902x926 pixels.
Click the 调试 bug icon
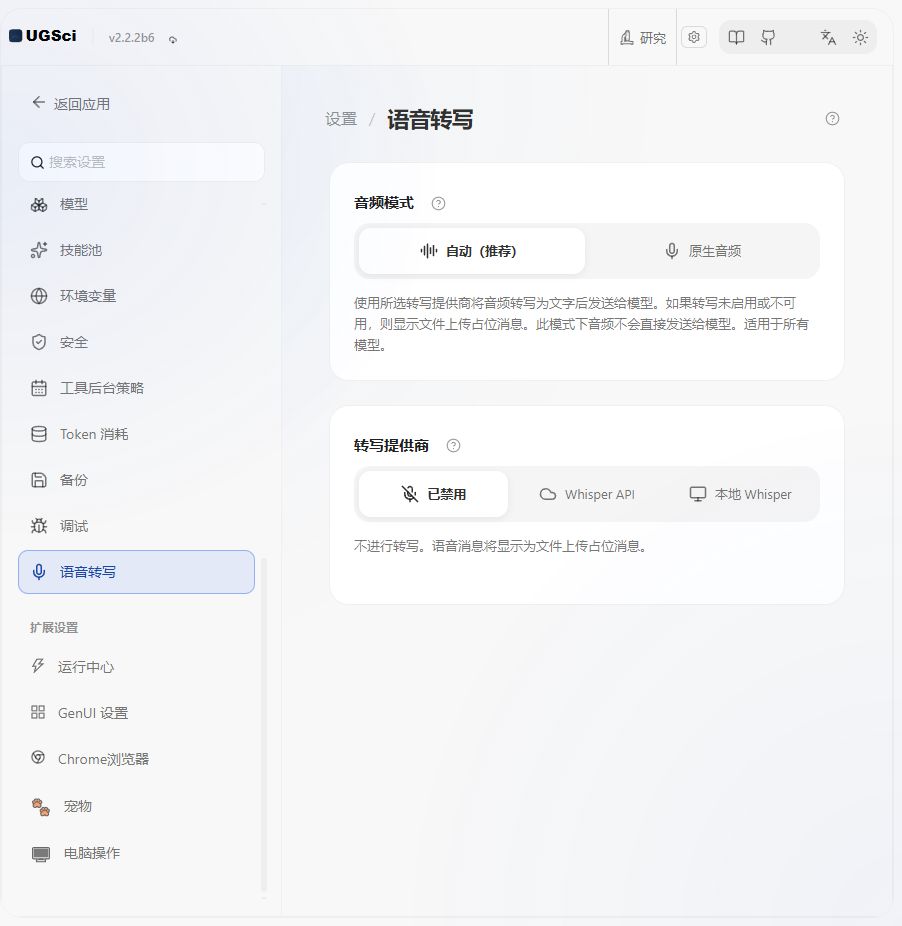(39, 526)
